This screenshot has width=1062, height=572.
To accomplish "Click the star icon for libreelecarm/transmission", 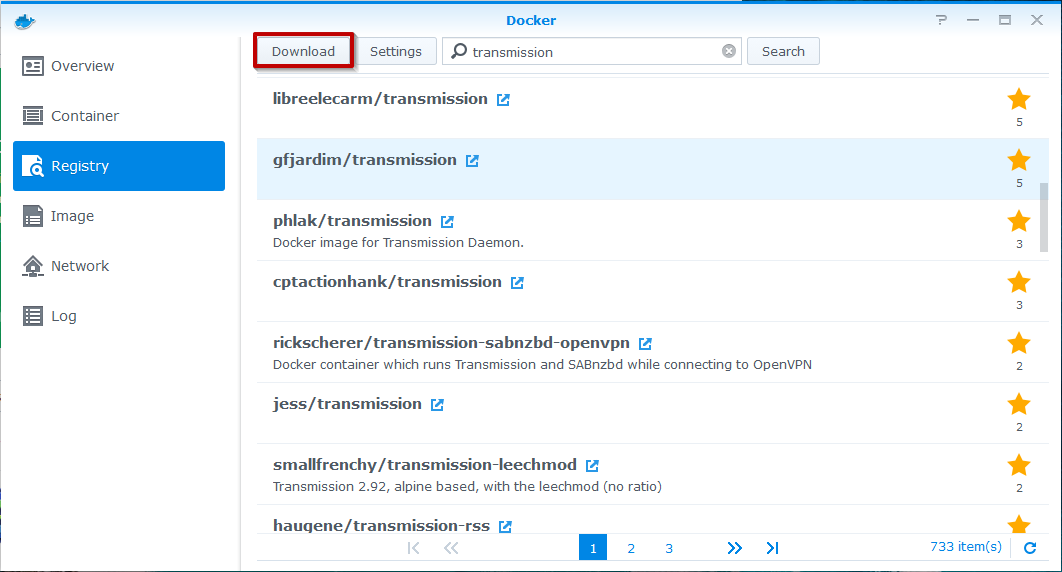I will pyautogui.click(x=1019, y=100).
